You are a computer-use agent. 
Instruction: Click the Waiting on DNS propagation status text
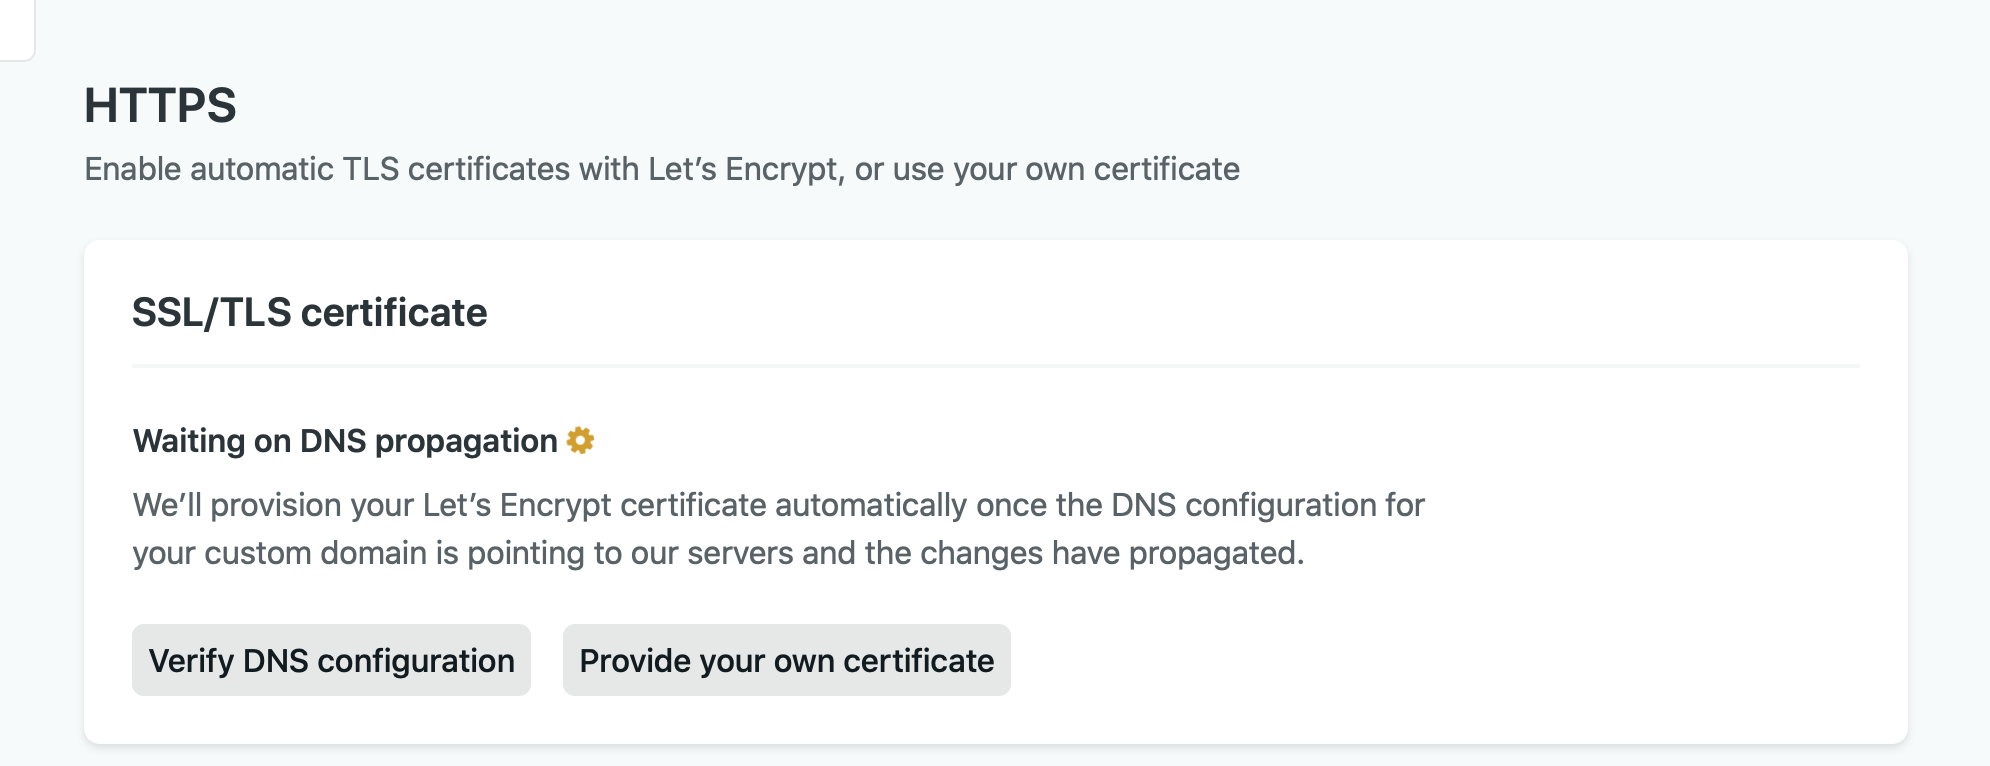point(345,441)
